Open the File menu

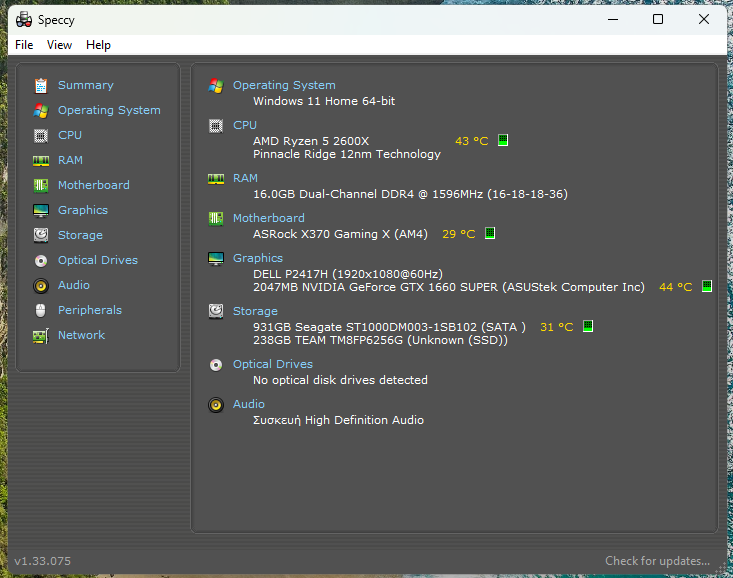[24, 45]
